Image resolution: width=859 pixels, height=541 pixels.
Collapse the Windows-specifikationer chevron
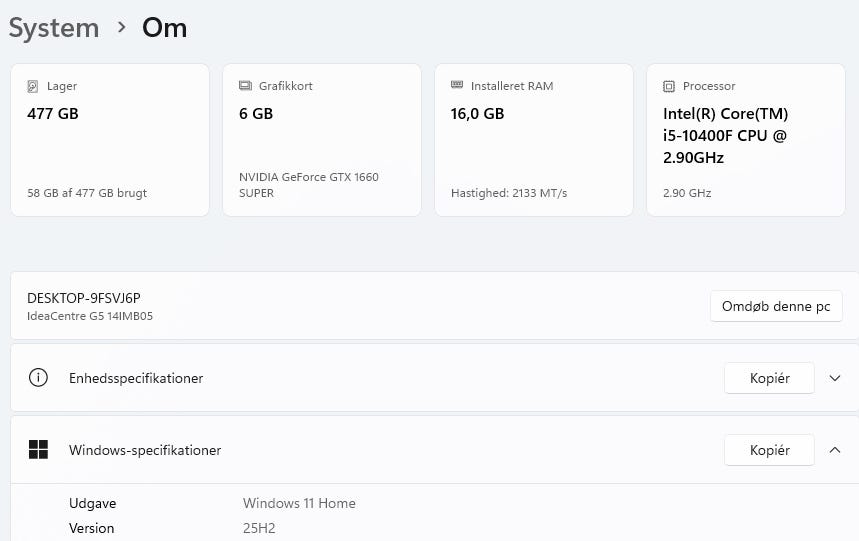point(835,450)
